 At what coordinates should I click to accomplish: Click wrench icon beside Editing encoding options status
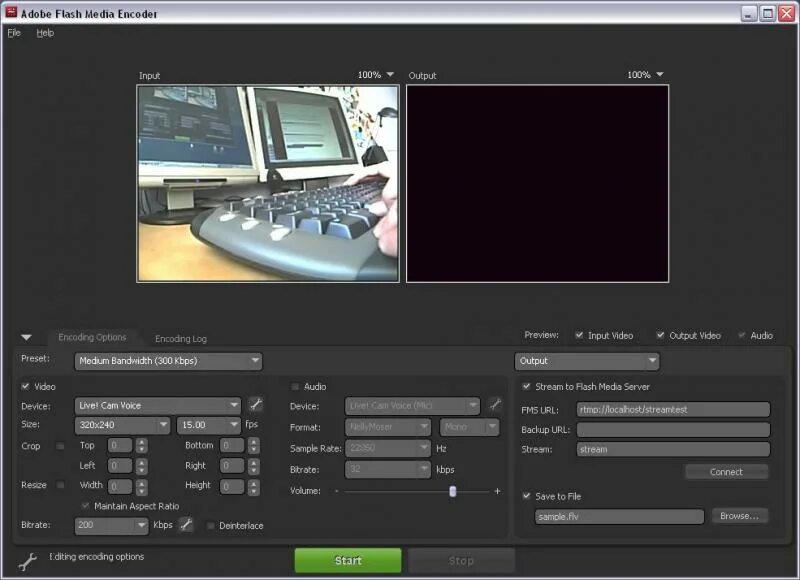28,562
